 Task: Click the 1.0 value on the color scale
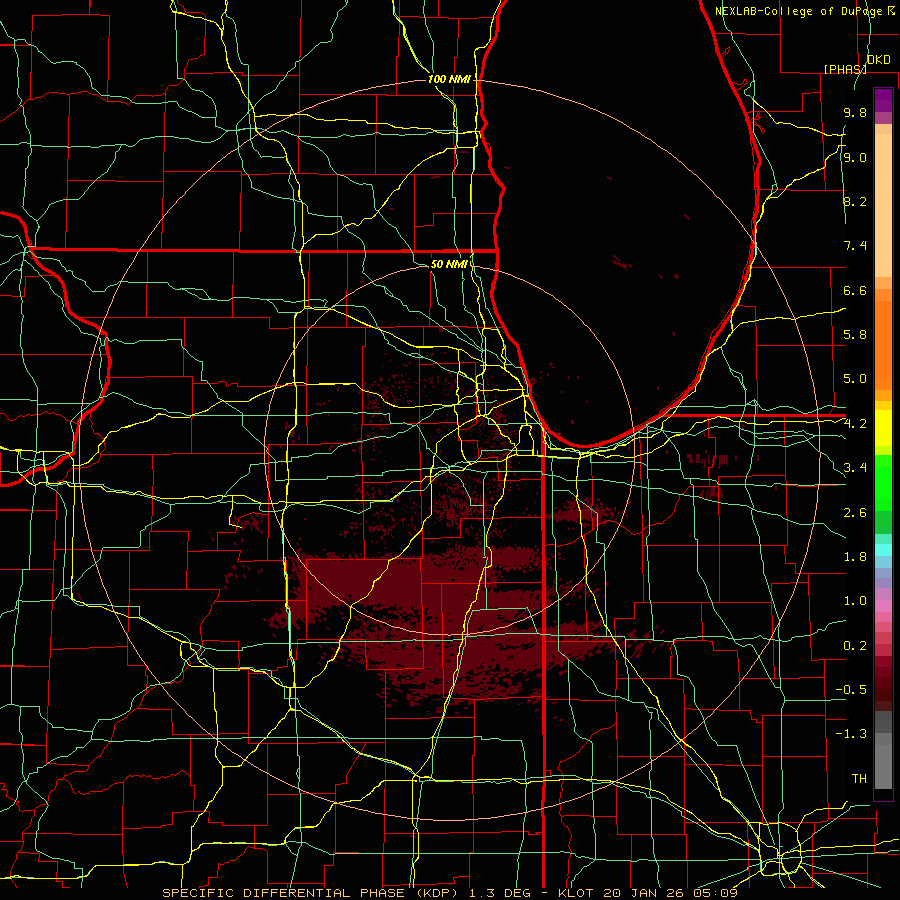[855, 601]
